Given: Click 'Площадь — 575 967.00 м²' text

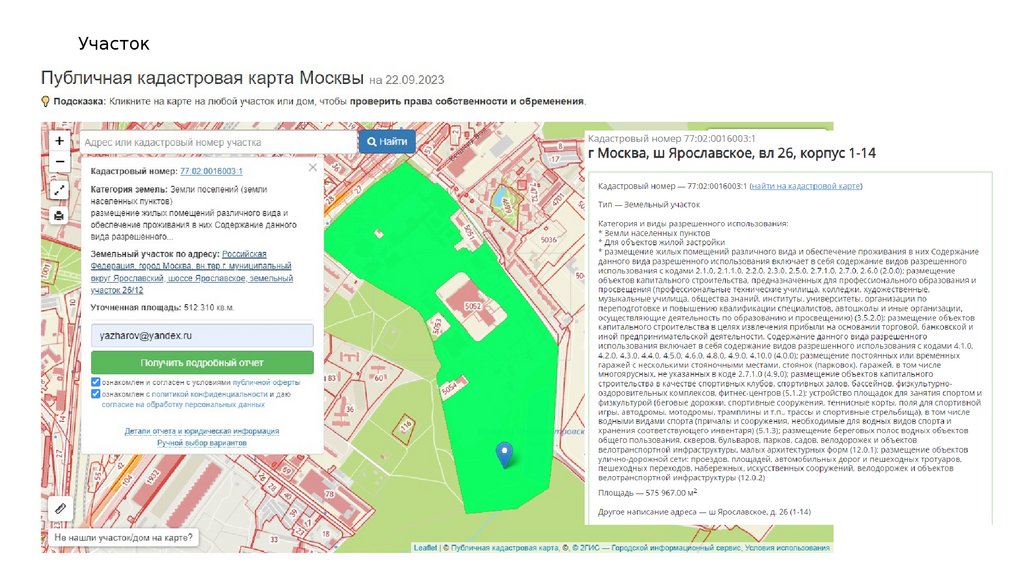Looking at the screenshot, I should (x=648, y=493).
